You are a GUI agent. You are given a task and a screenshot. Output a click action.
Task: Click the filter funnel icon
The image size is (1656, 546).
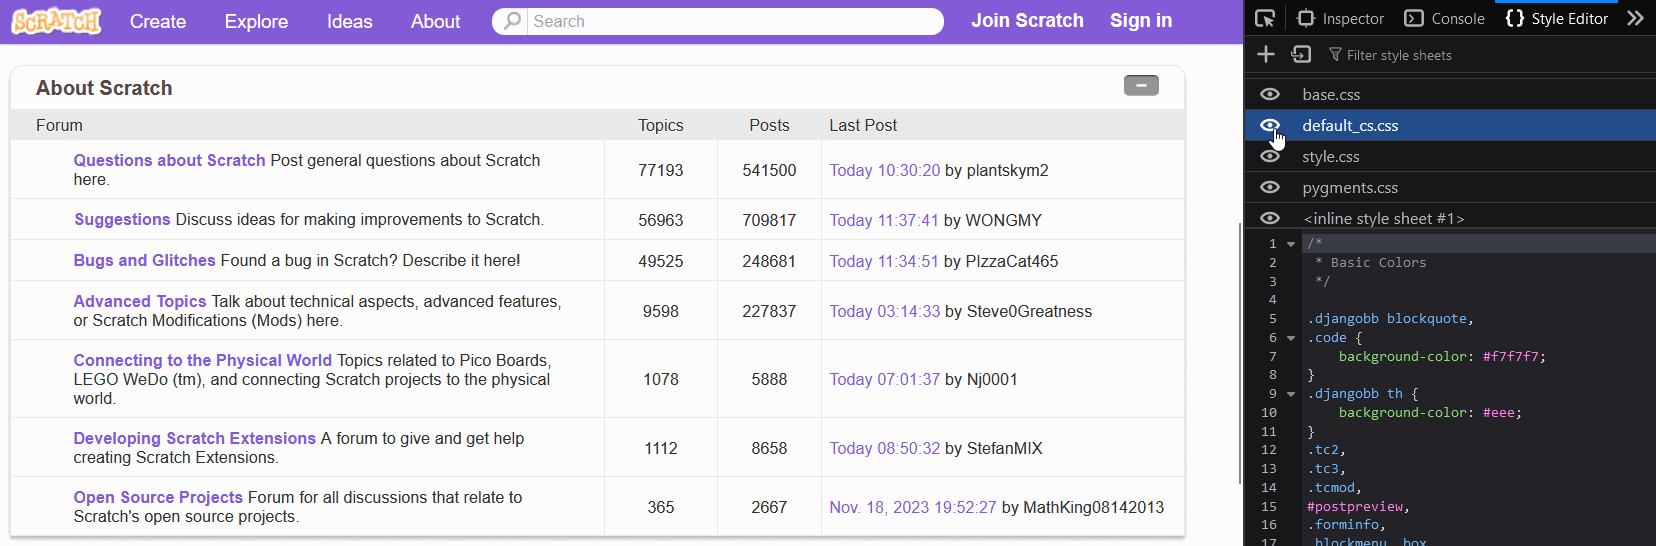1335,54
